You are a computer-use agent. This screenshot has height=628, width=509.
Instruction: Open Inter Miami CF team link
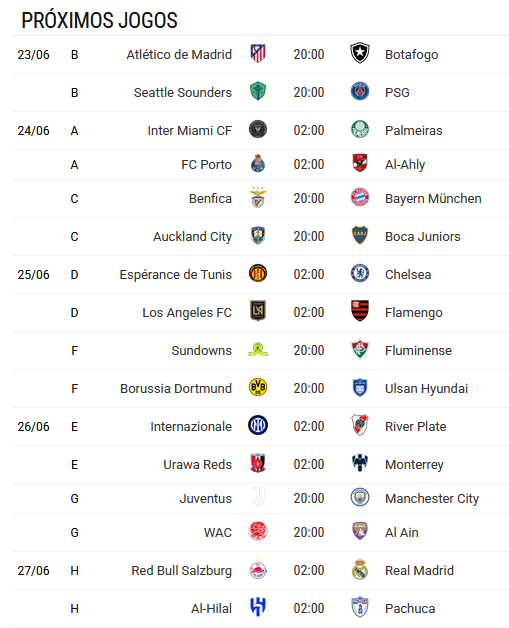[189, 131]
